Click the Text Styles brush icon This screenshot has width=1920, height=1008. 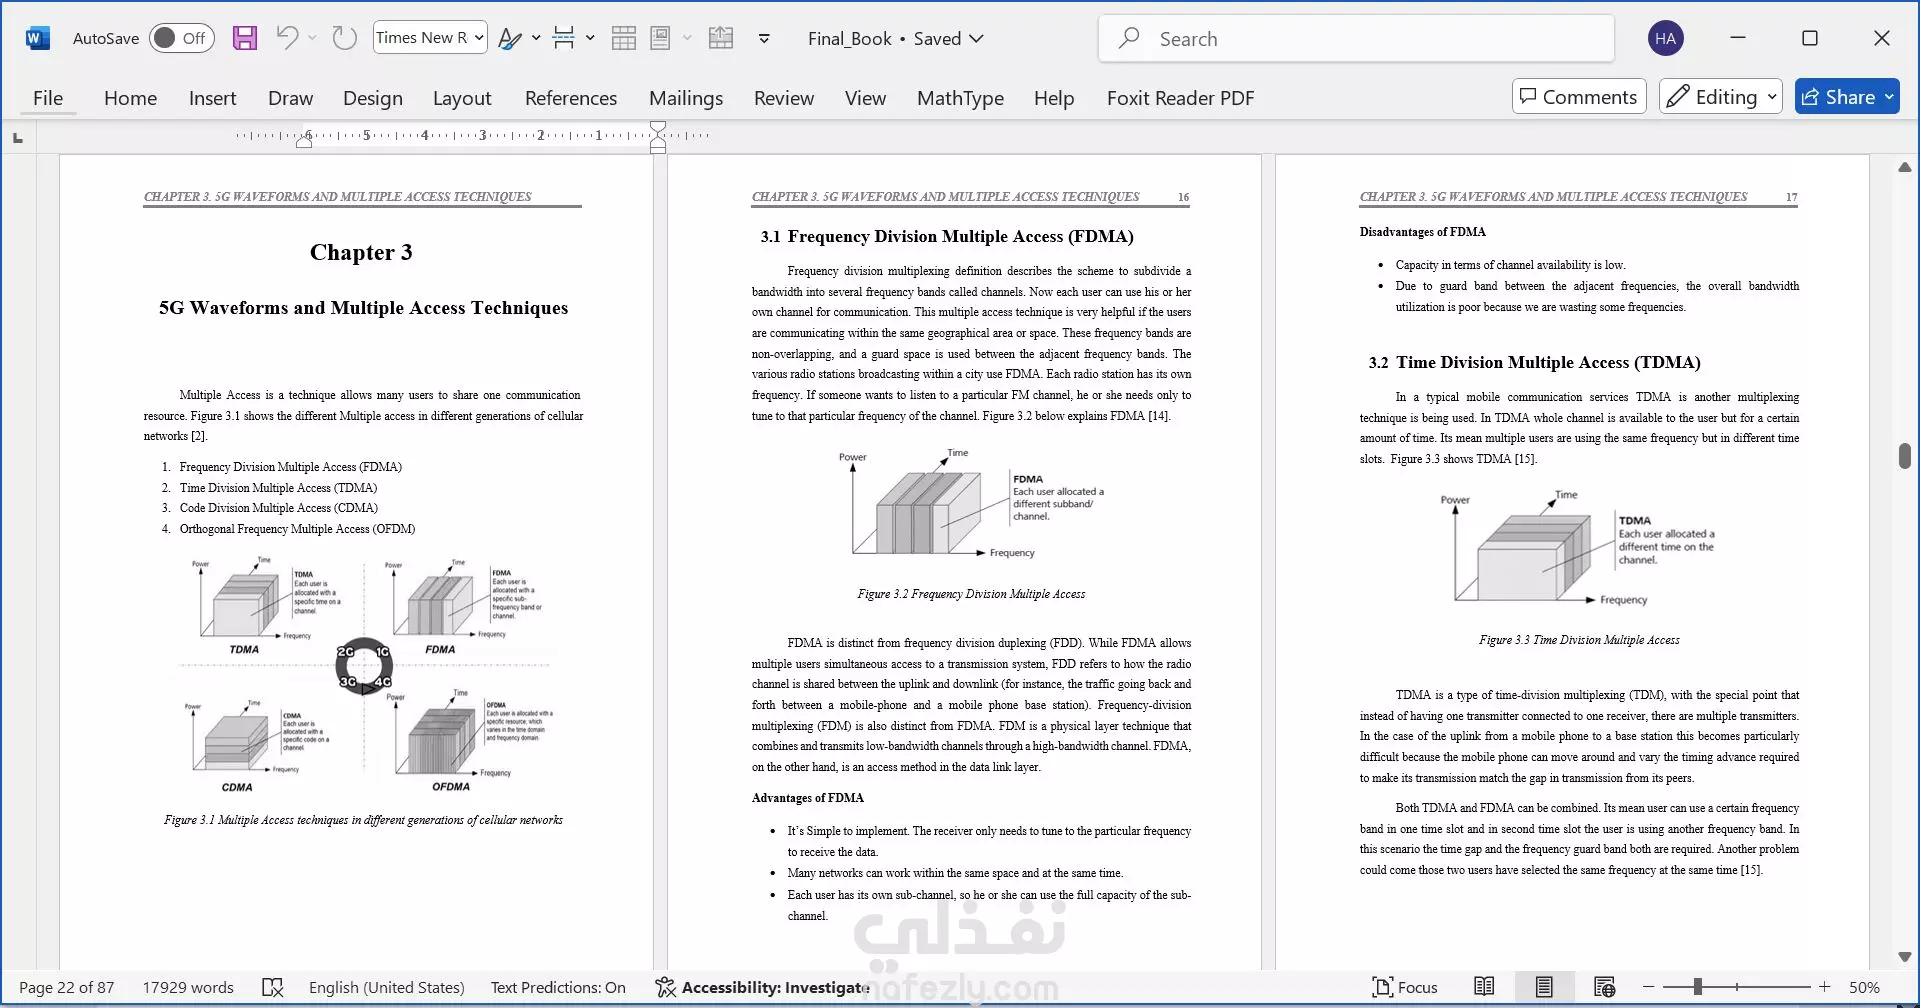point(510,38)
